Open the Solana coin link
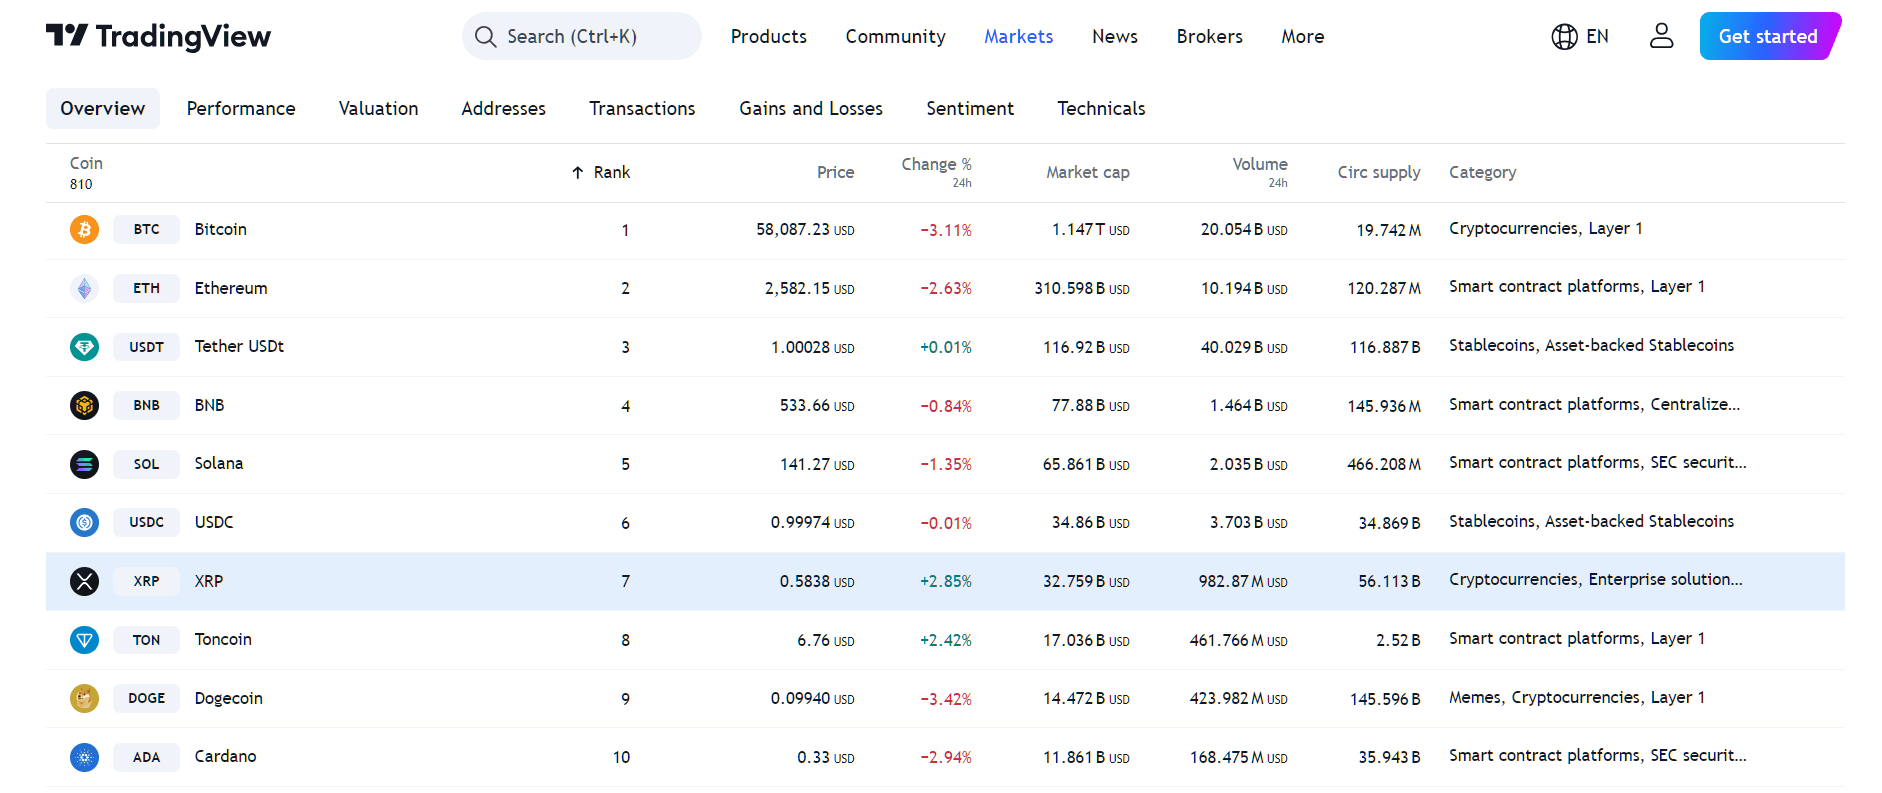Screen dimensions: 1882x793 219,463
